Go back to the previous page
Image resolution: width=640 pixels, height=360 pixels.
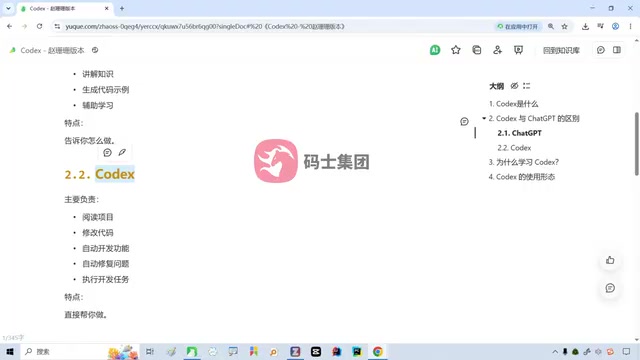pyautogui.click(x=9, y=27)
